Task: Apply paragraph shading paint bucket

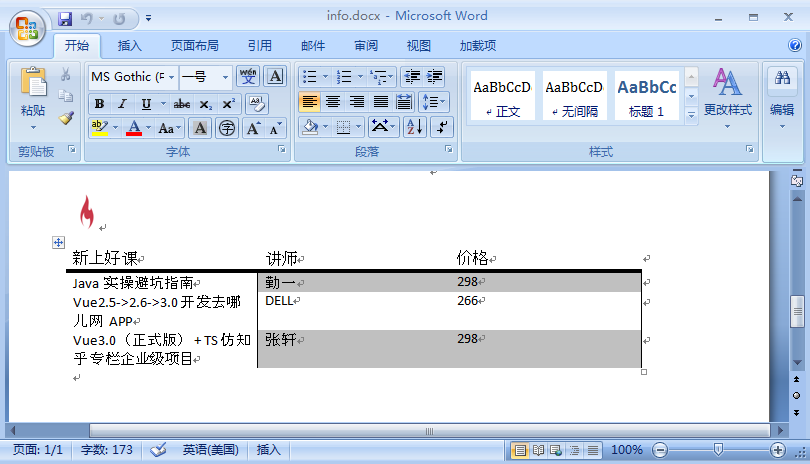Action: (x=311, y=127)
